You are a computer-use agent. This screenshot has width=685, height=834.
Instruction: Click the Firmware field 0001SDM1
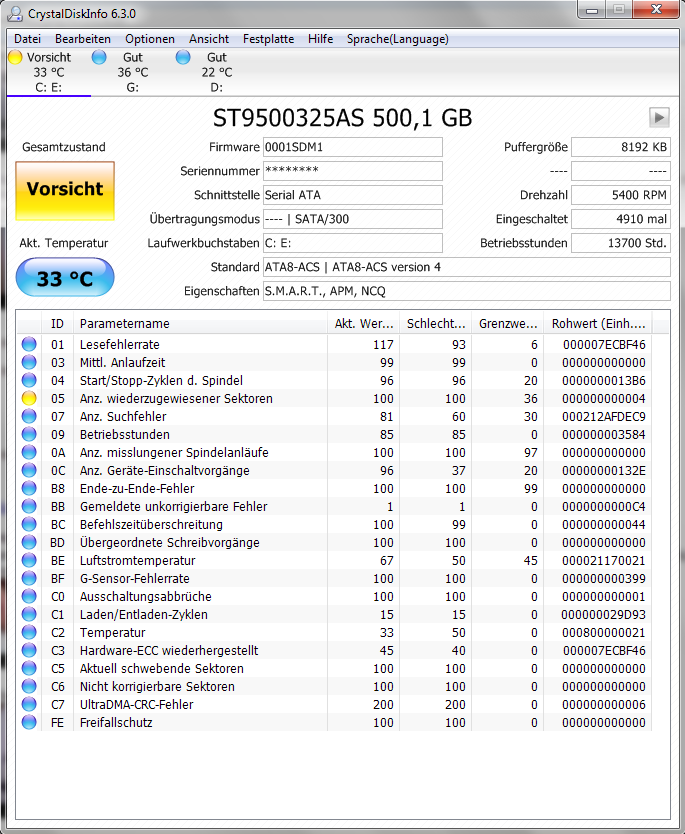click(x=353, y=147)
